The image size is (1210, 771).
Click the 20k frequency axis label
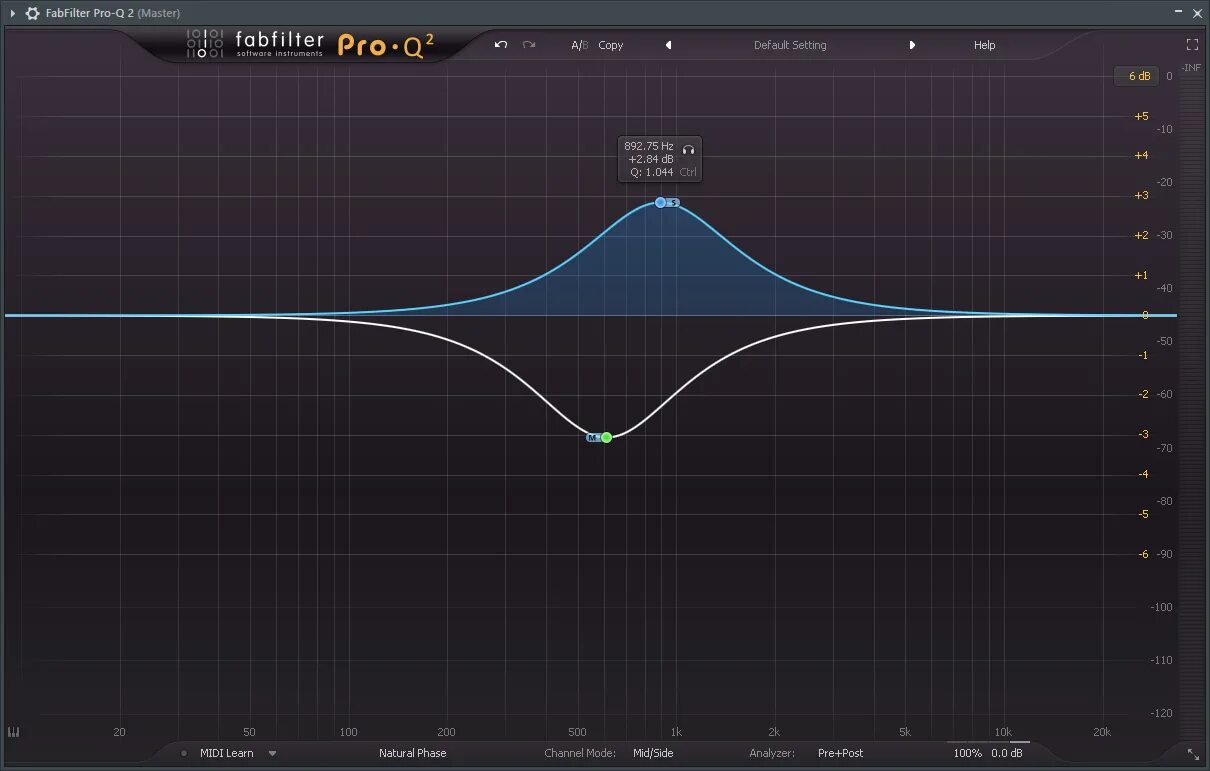tap(1101, 732)
